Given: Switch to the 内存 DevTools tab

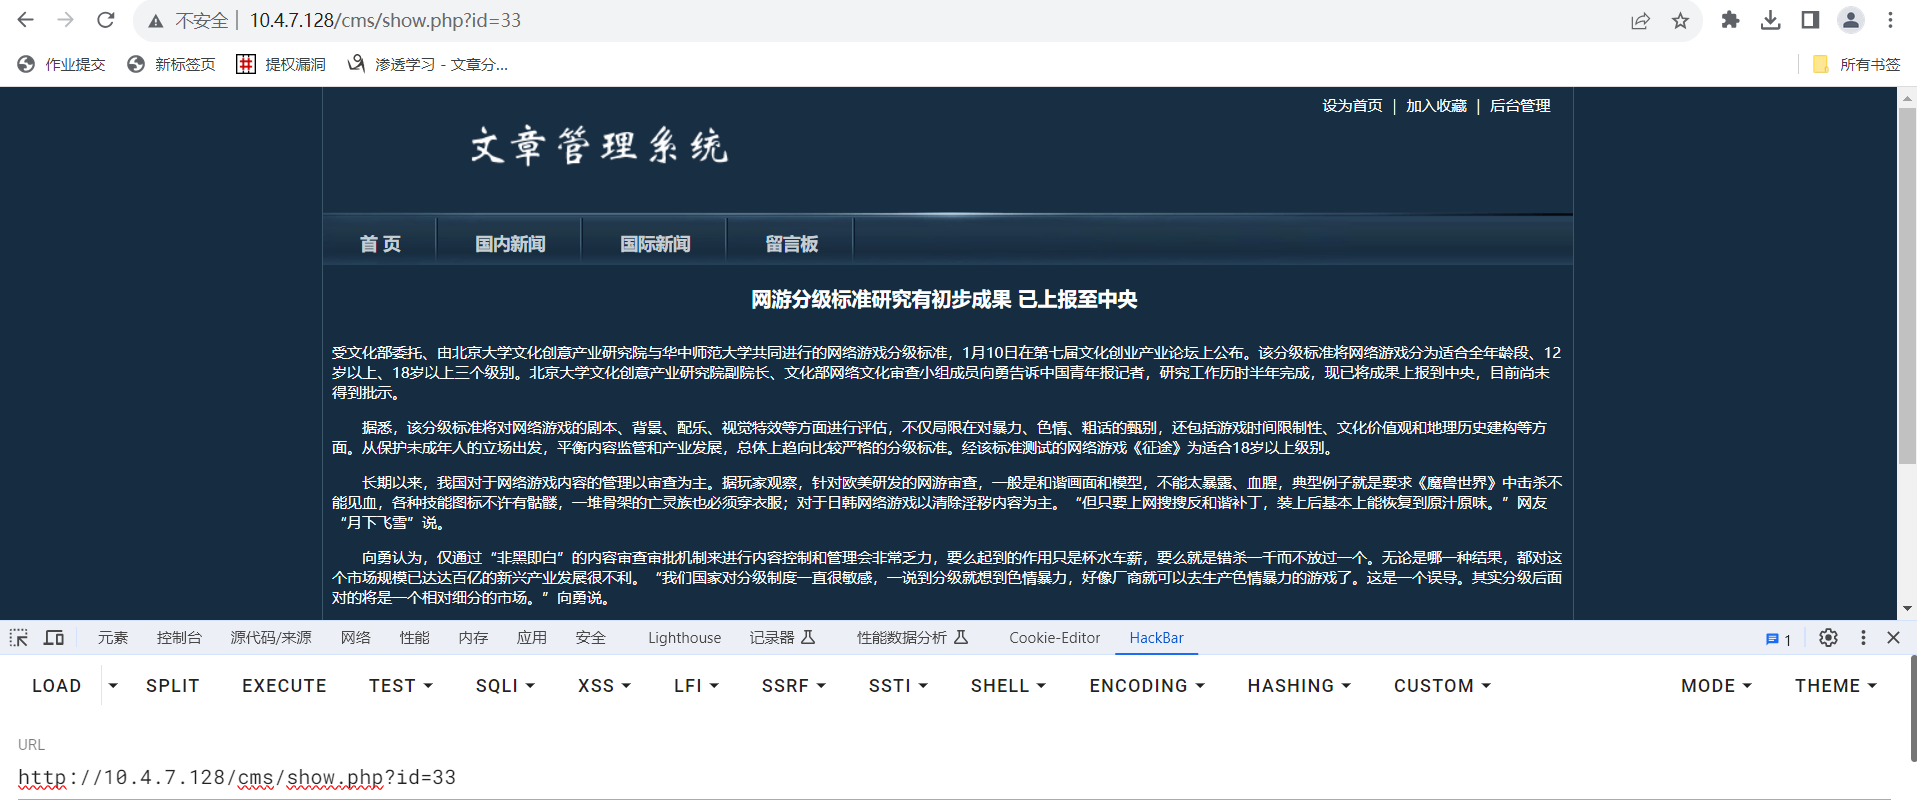Looking at the screenshot, I should (x=473, y=638).
